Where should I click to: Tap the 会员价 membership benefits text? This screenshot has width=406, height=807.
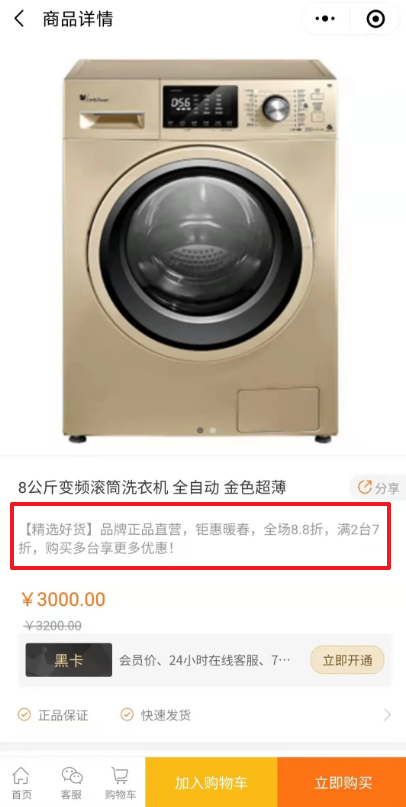pos(205,660)
